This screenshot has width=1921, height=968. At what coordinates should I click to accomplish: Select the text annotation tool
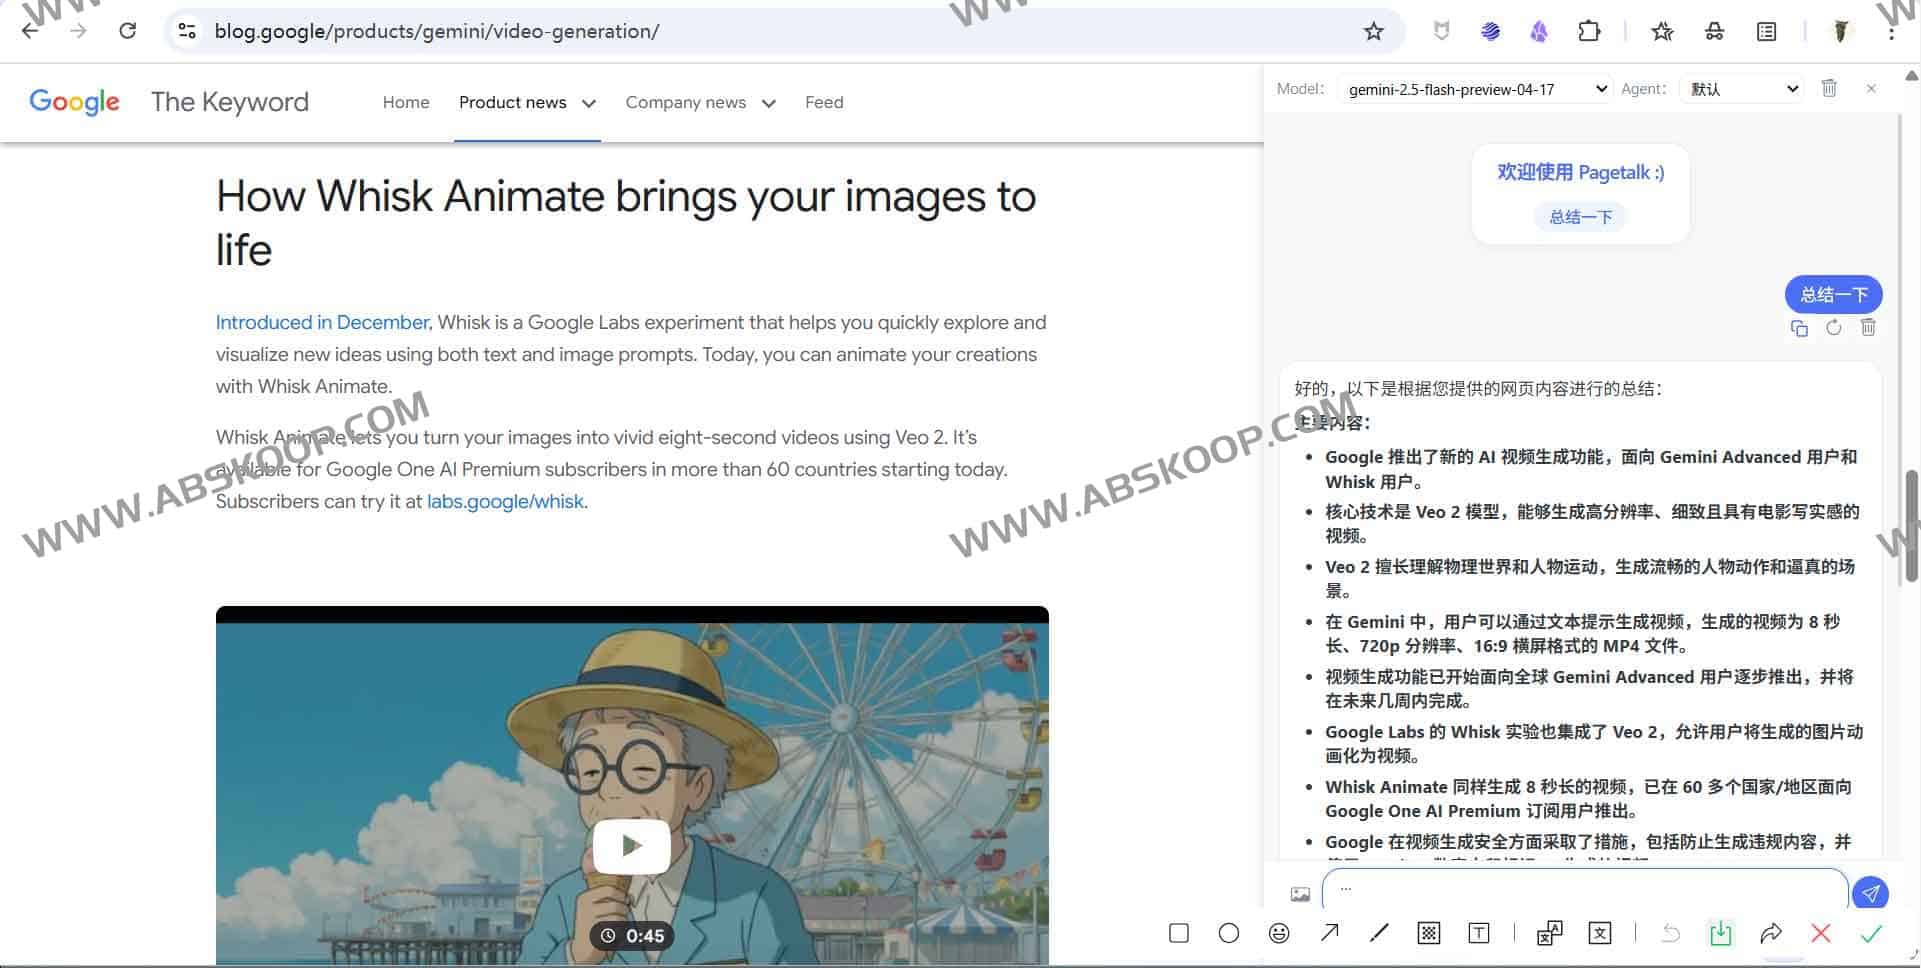[x=1479, y=933]
